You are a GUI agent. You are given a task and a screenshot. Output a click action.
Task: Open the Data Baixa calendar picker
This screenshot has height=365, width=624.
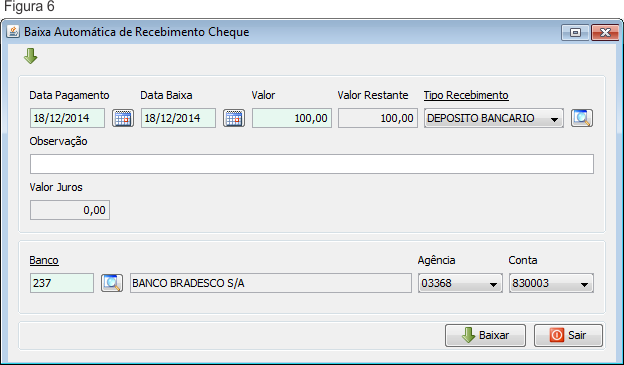coord(234,118)
